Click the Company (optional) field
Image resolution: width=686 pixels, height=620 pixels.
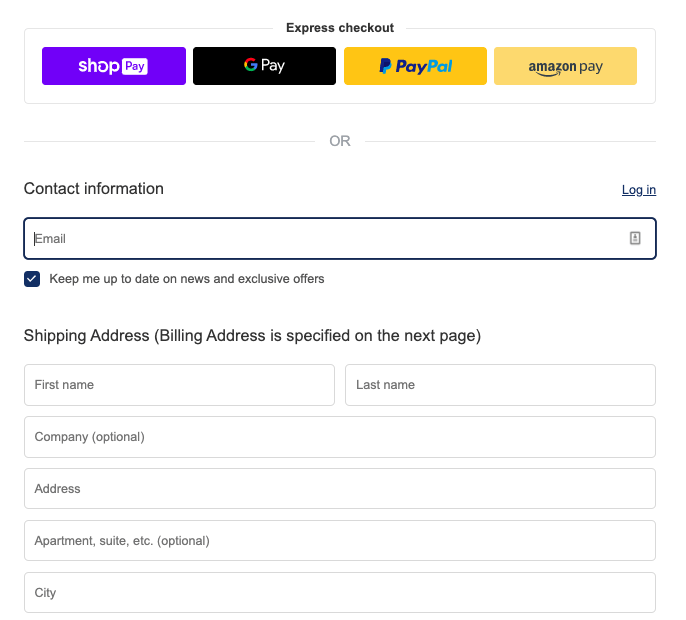[340, 437]
